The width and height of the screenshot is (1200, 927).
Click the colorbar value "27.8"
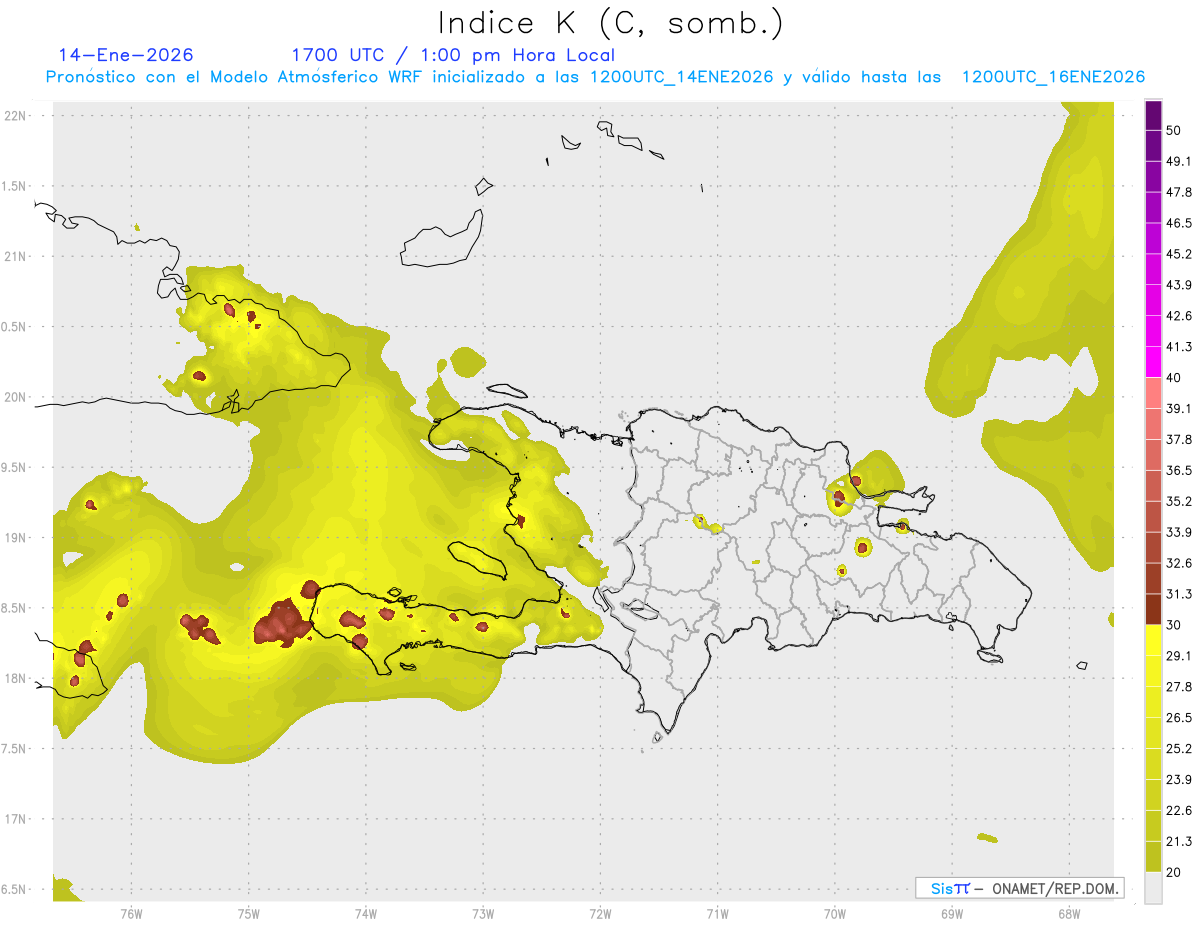[x=1179, y=687]
